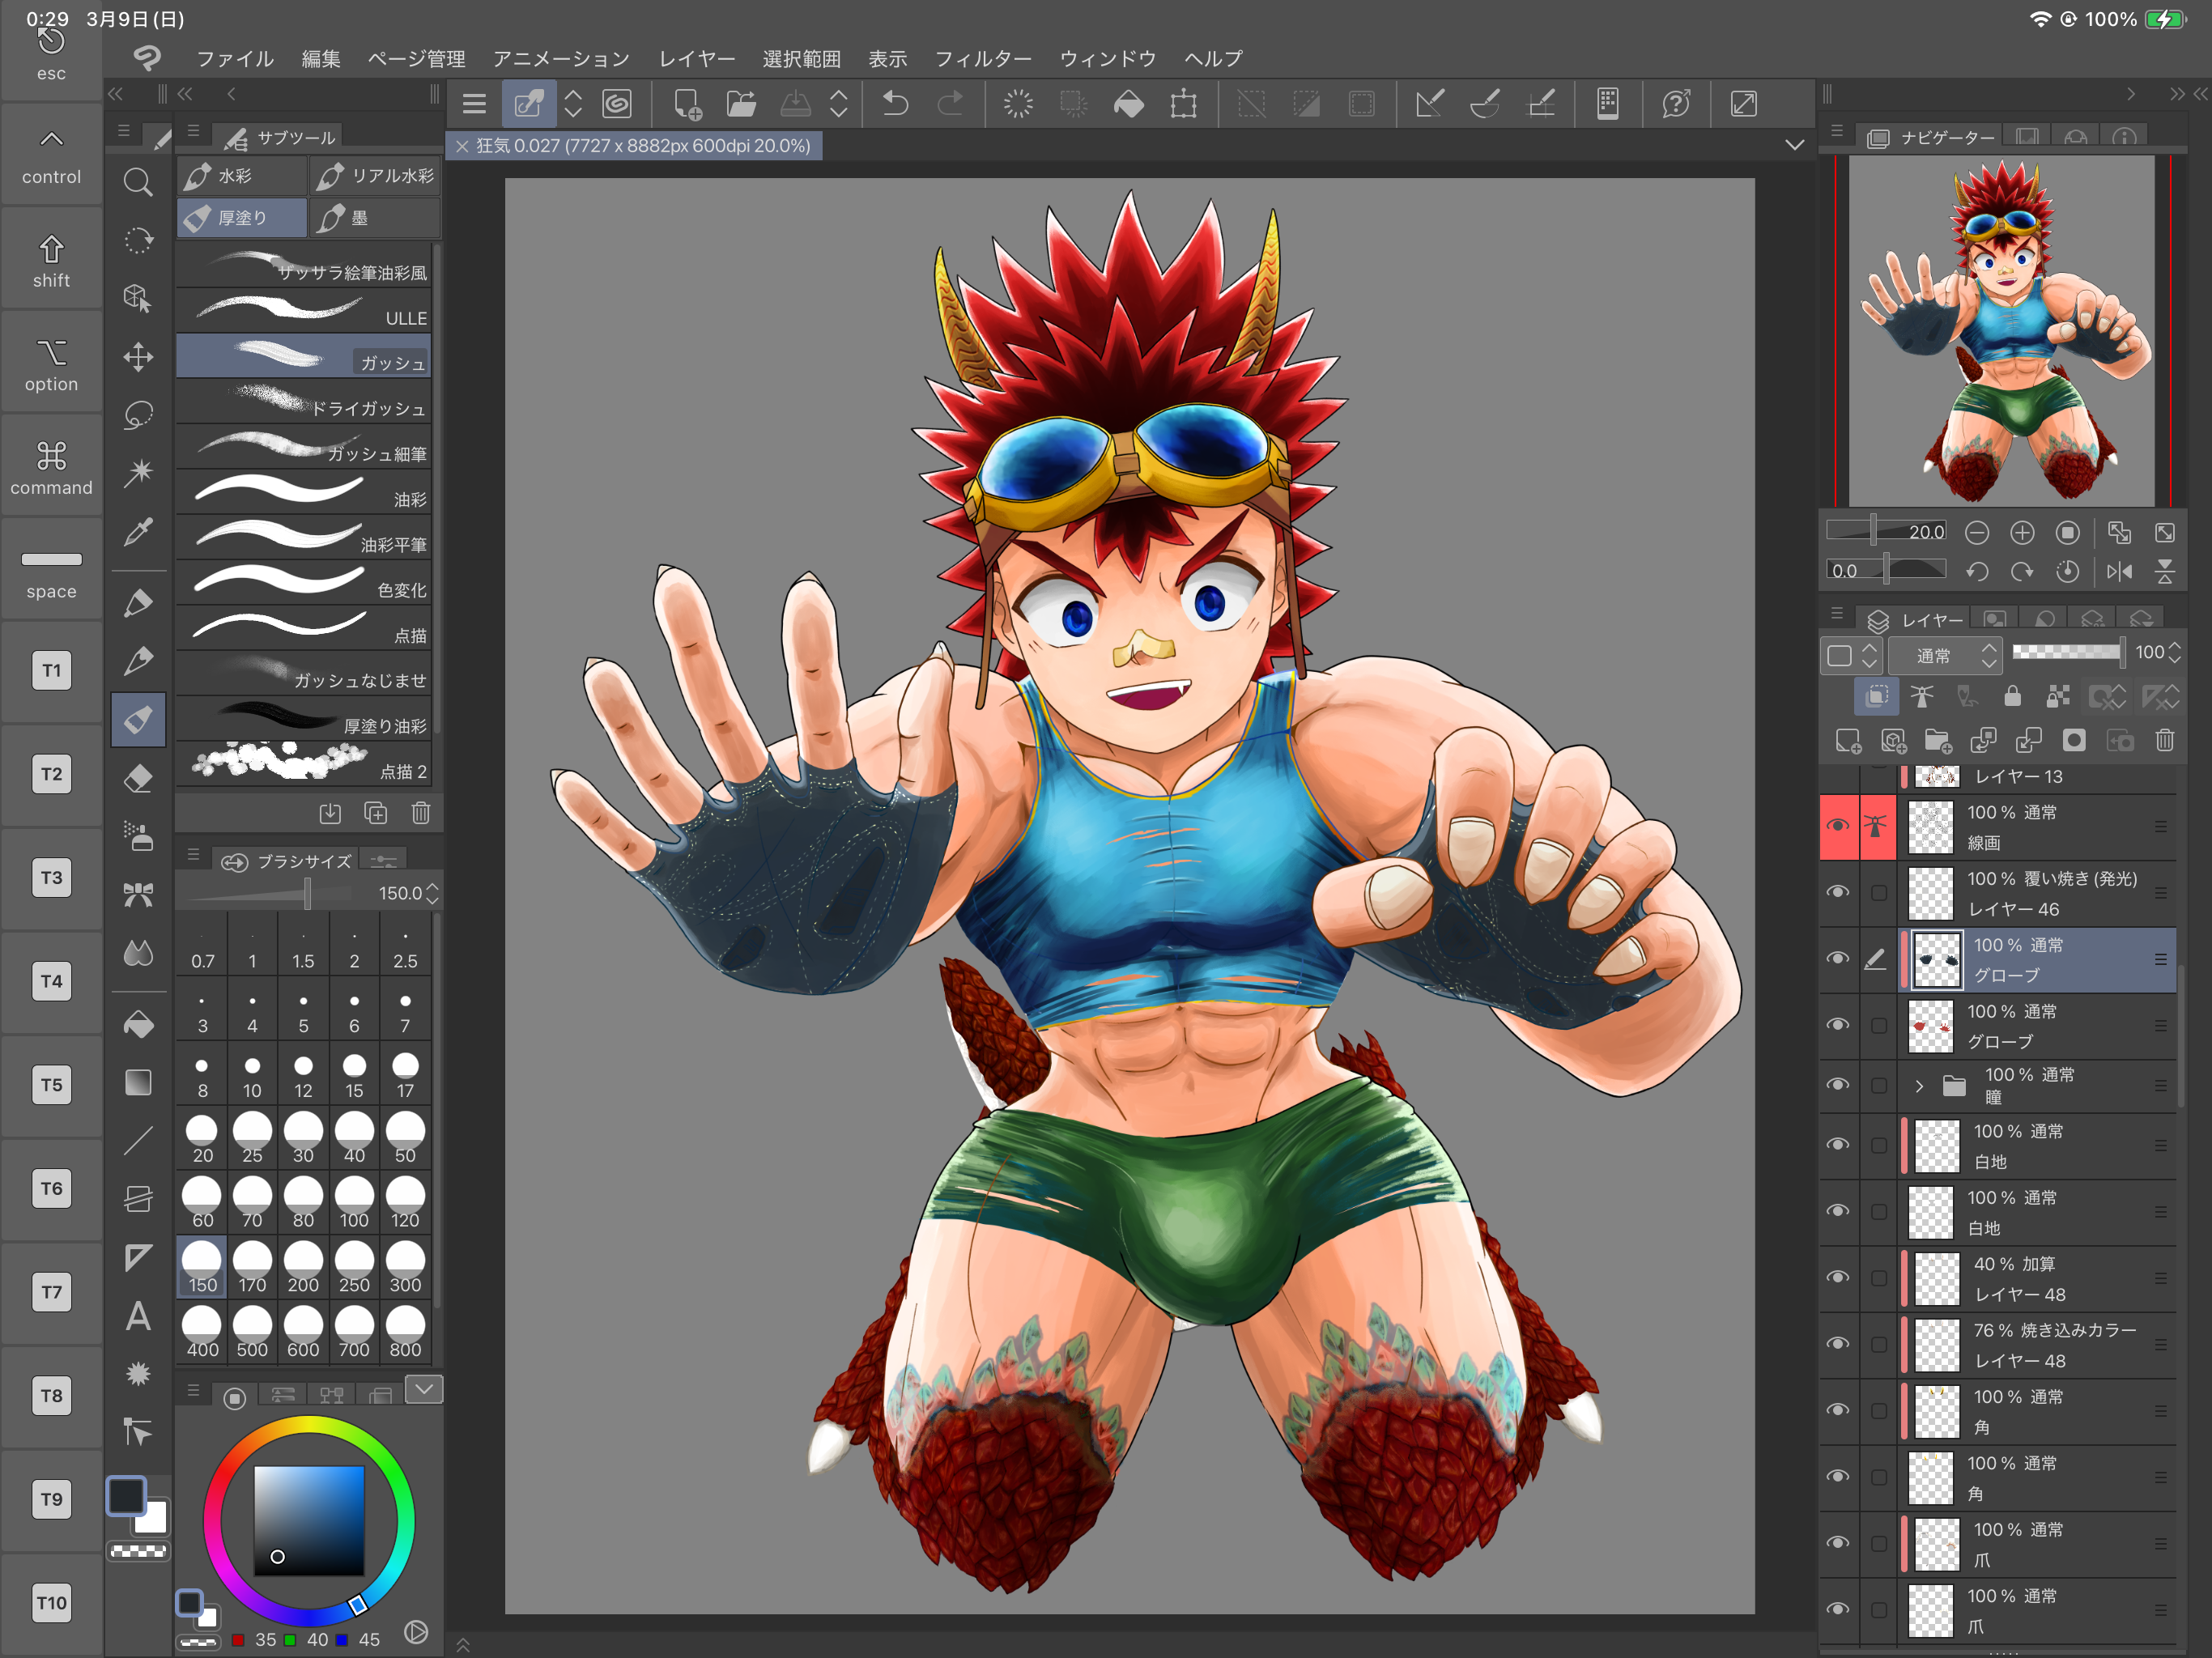This screenshot has width=2212, height=1658.
Task: Select the Lasso selection tool
Action: 138,415
